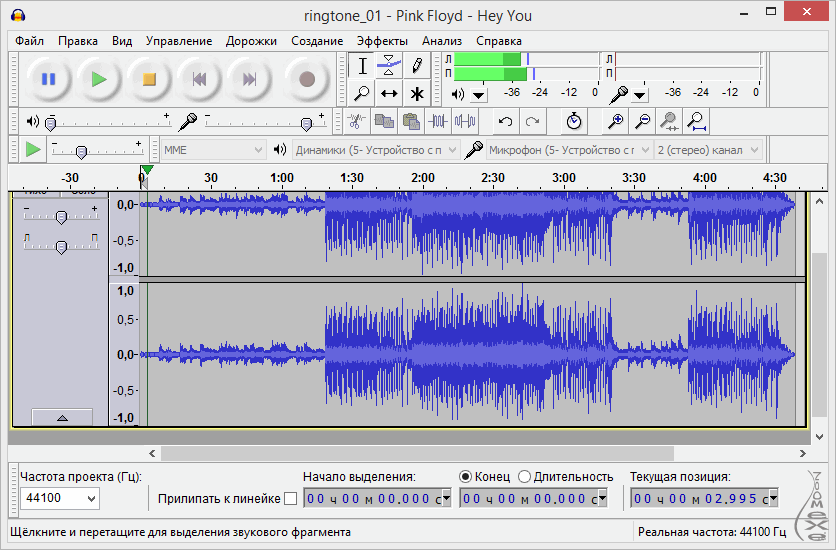
Task: Click the green Play-at-speed button
Action: point(33,150)
